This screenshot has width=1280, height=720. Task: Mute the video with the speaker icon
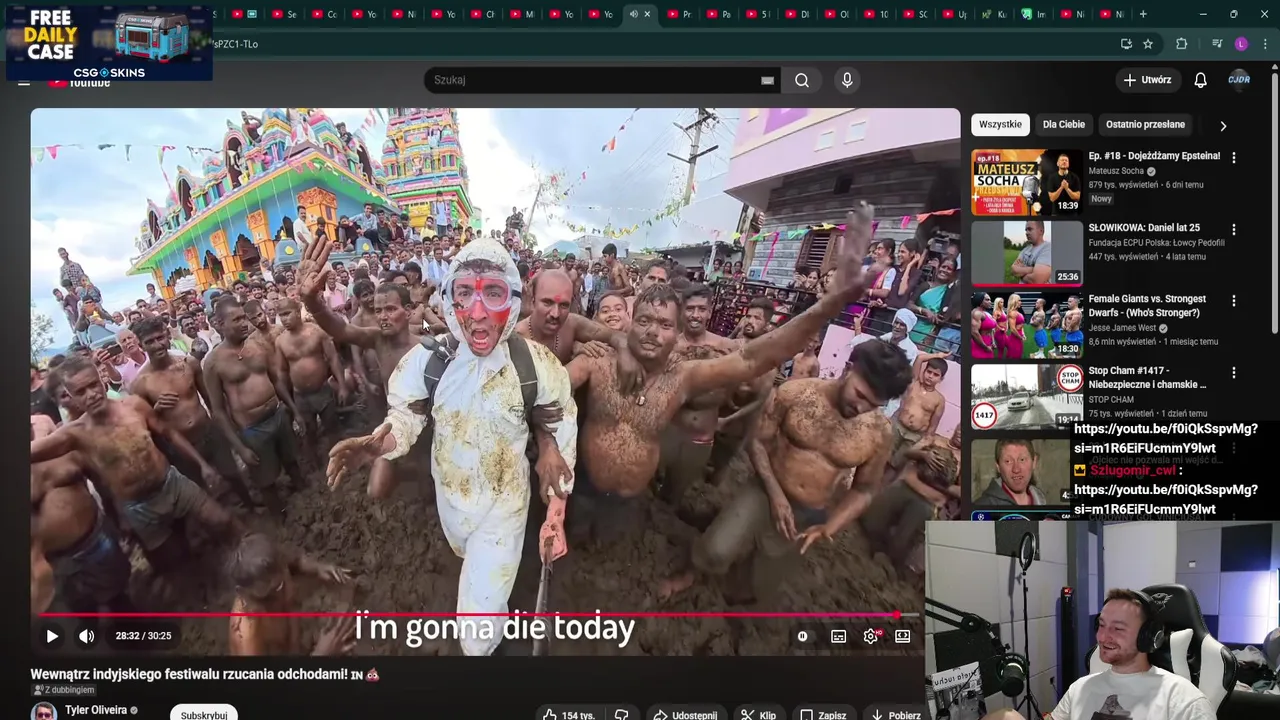tap(87, 636)
